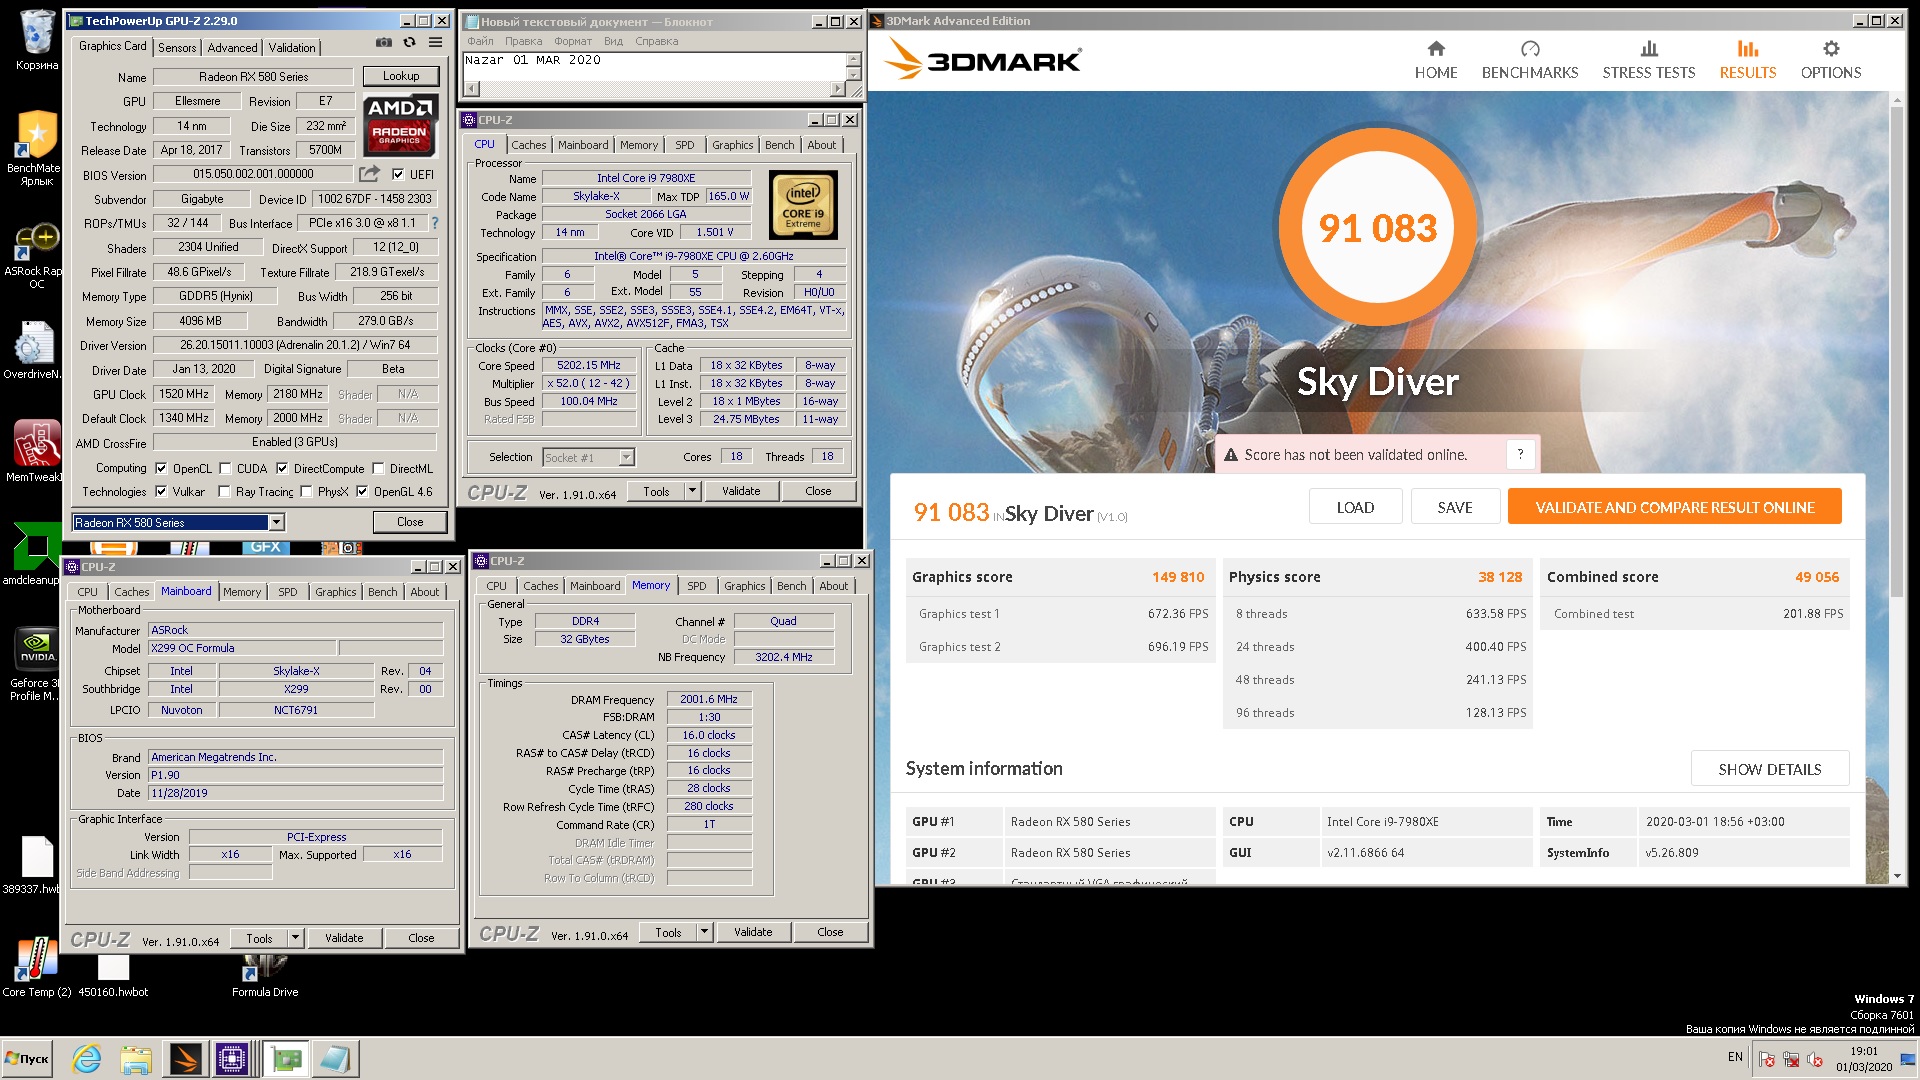
Task: Open 3DMark Results section
Action: pyautogui.click(x=1748, y=61)
